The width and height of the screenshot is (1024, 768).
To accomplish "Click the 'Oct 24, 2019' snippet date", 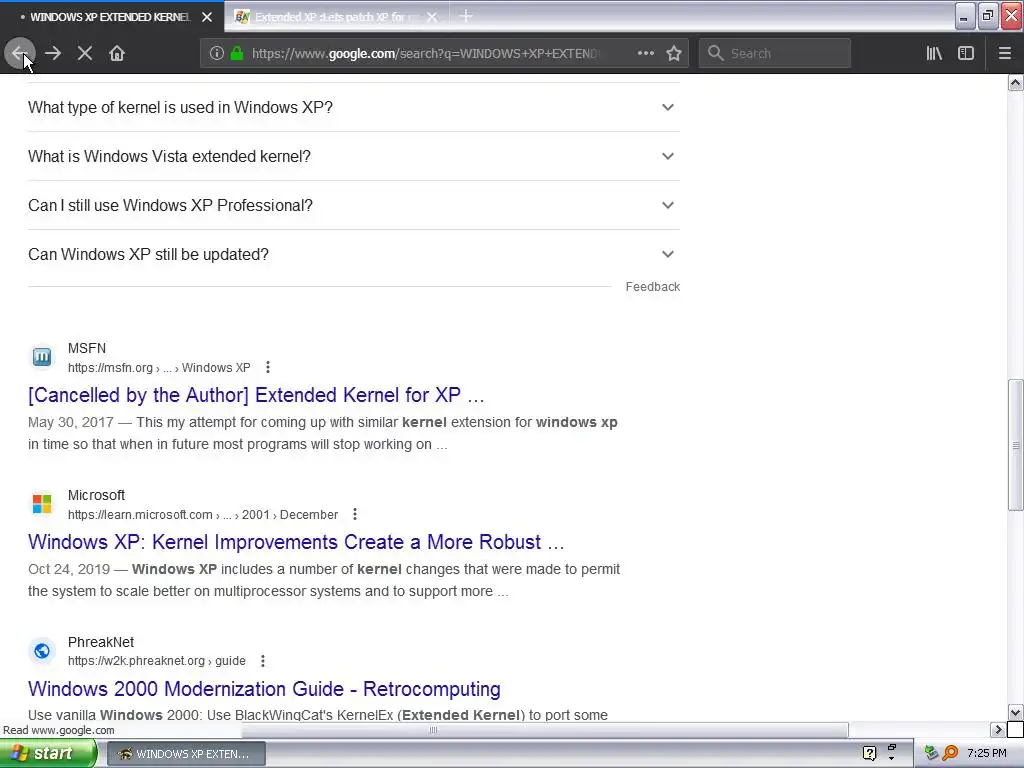I will coord(69,569).
